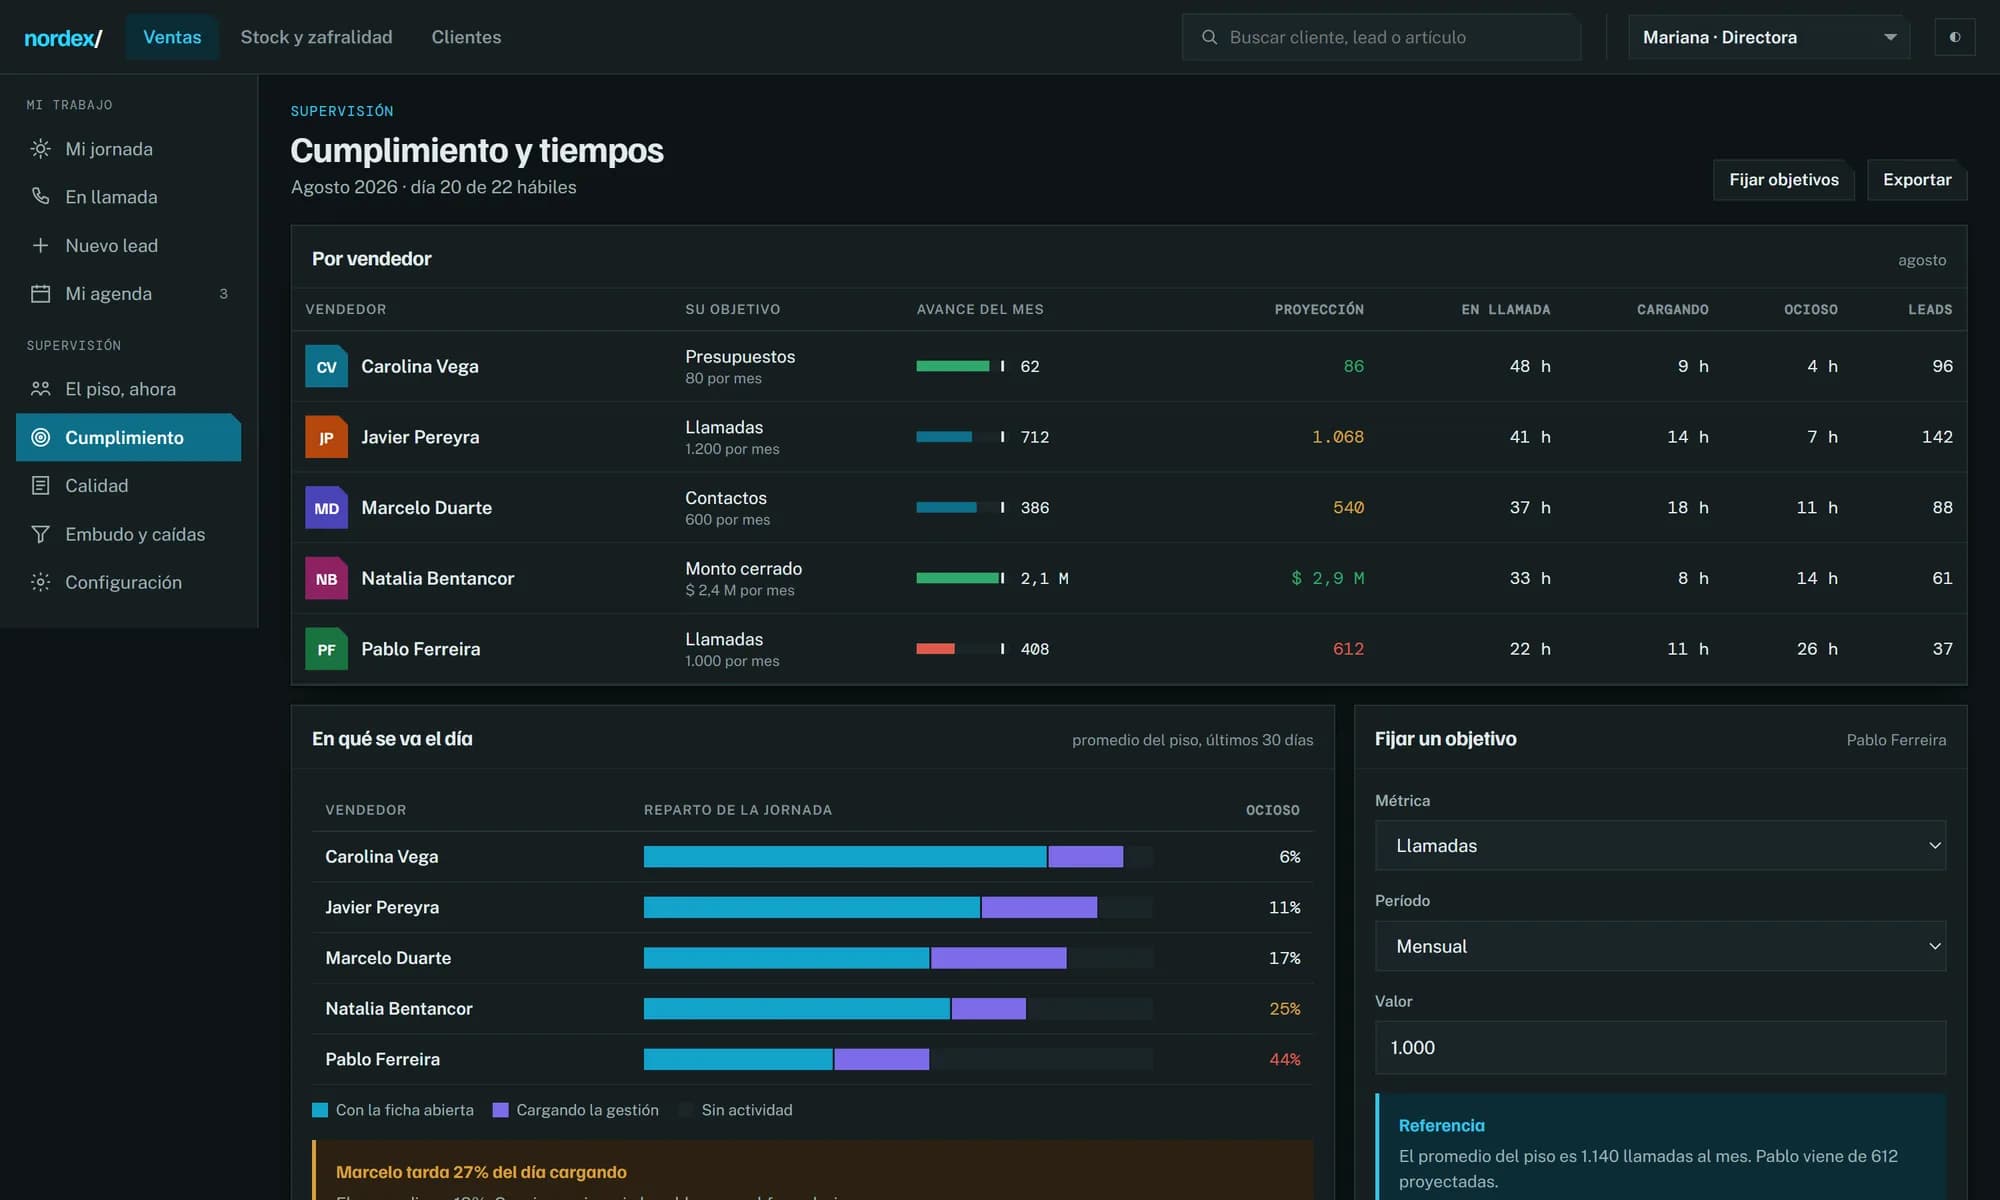
Task: Open Mi jornada sun icon
Action: (40, 149)
